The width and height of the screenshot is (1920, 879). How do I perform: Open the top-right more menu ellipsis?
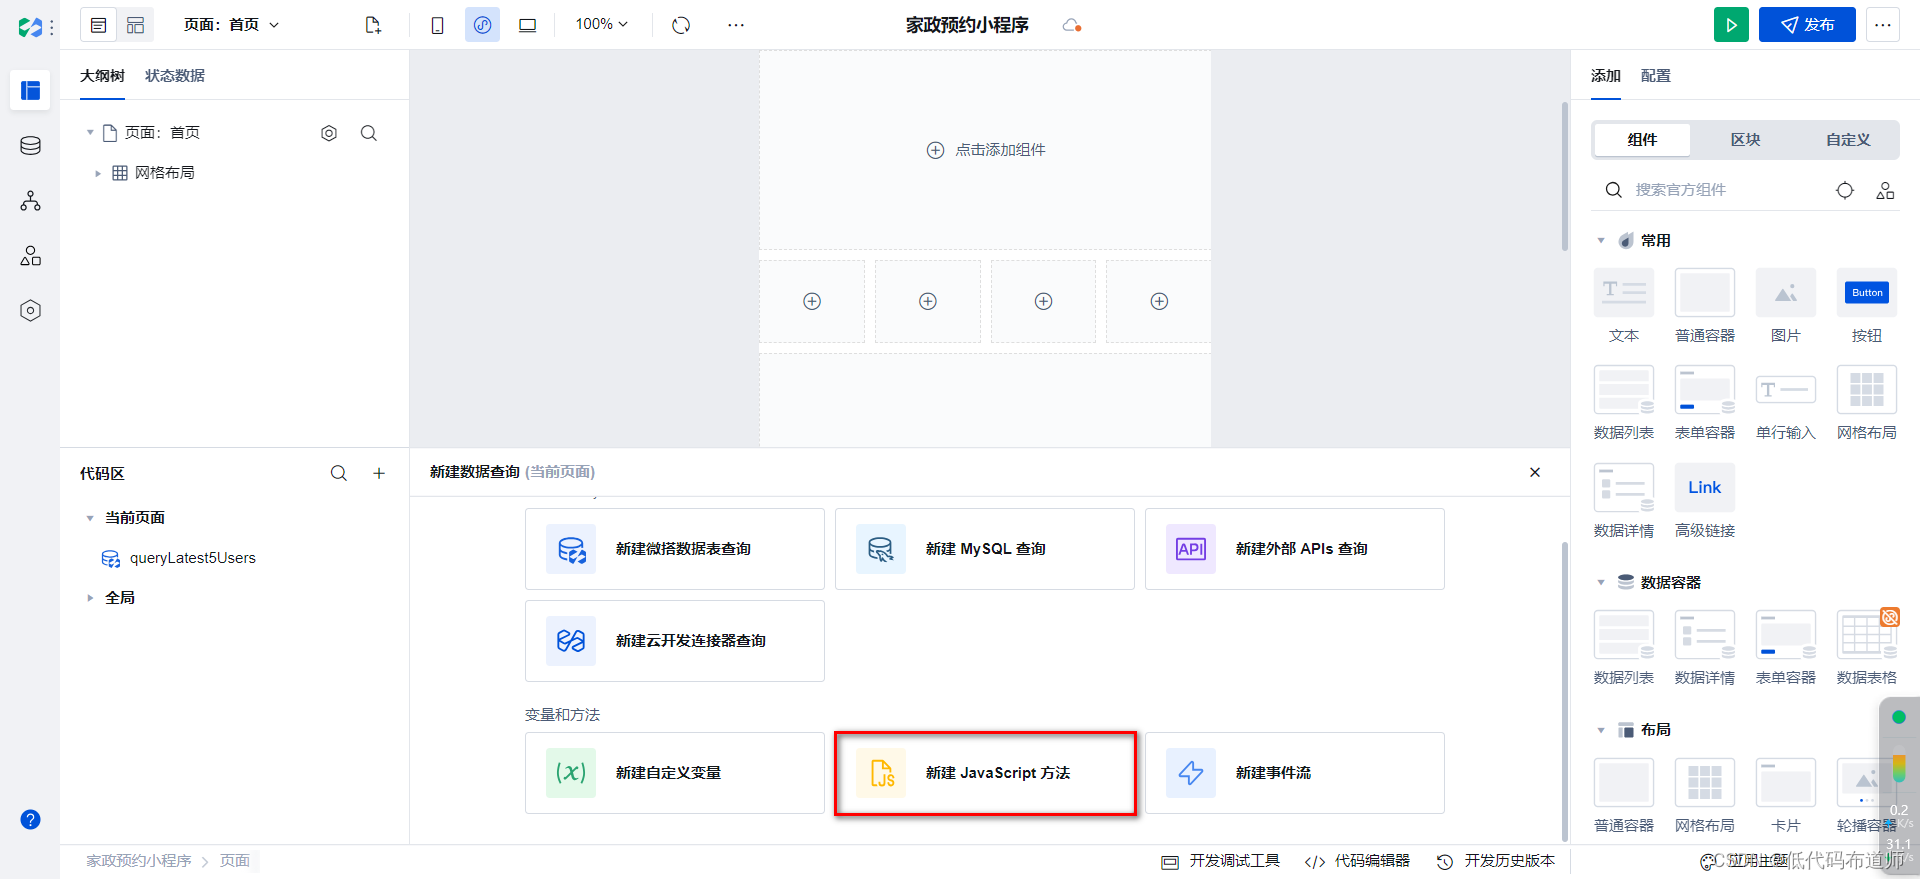[x=1883, y=25]
